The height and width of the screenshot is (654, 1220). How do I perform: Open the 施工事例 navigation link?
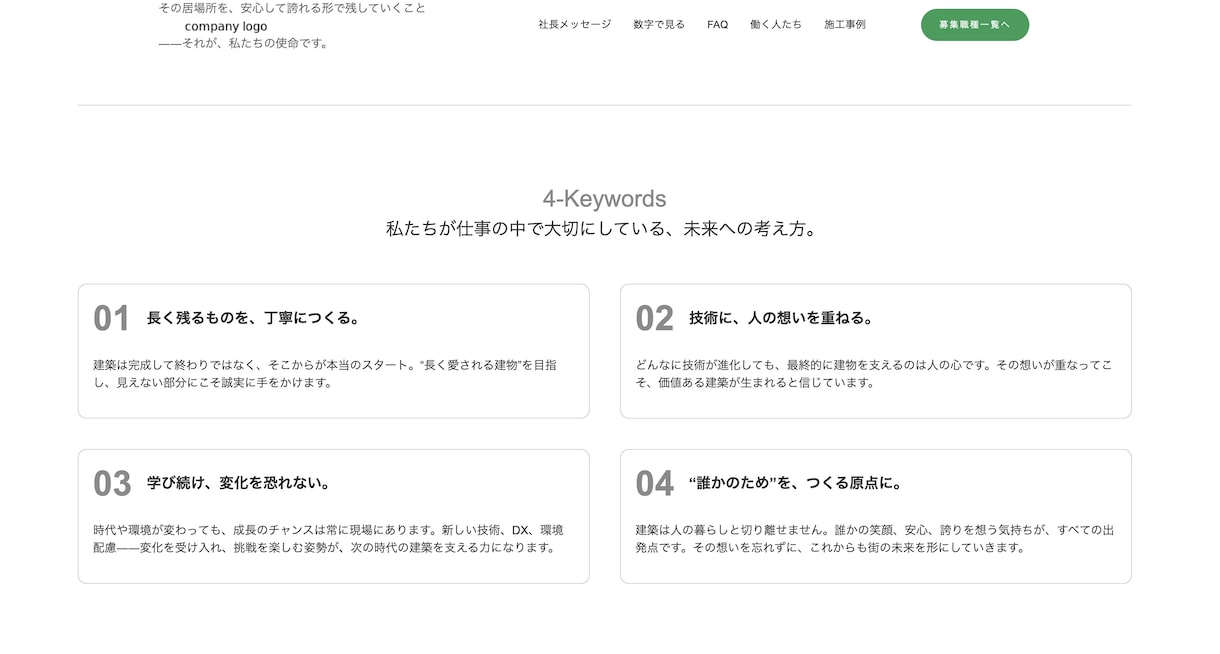click(844, 25)
